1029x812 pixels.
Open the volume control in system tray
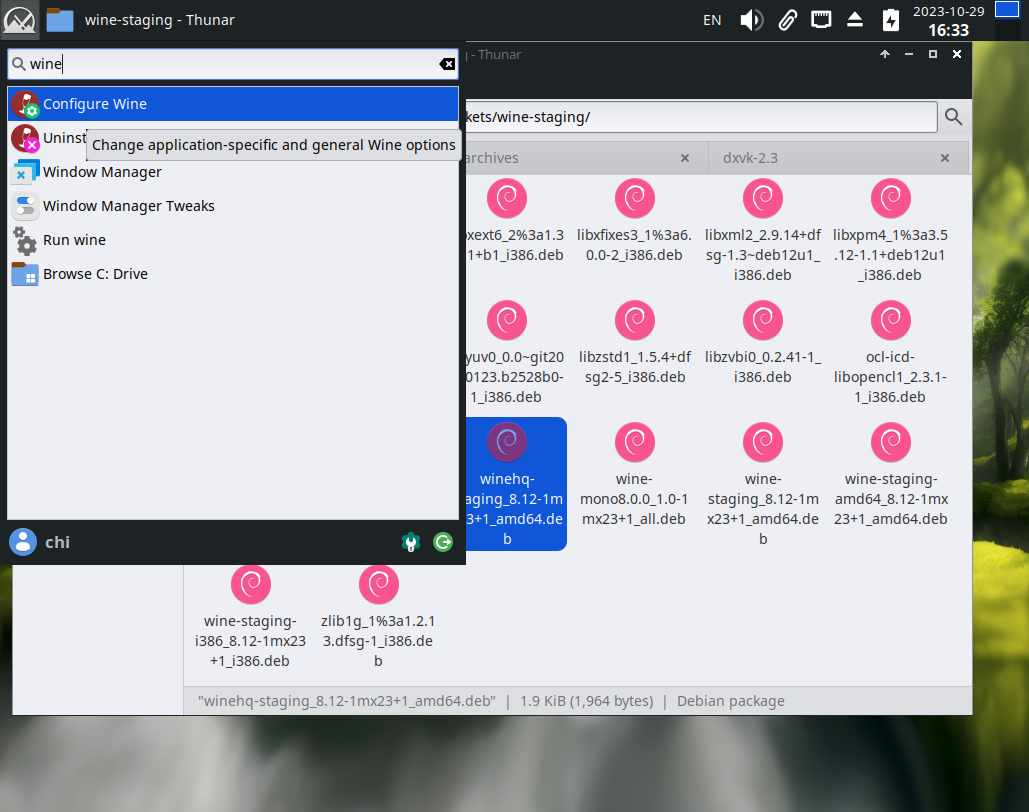click(751, 19)
